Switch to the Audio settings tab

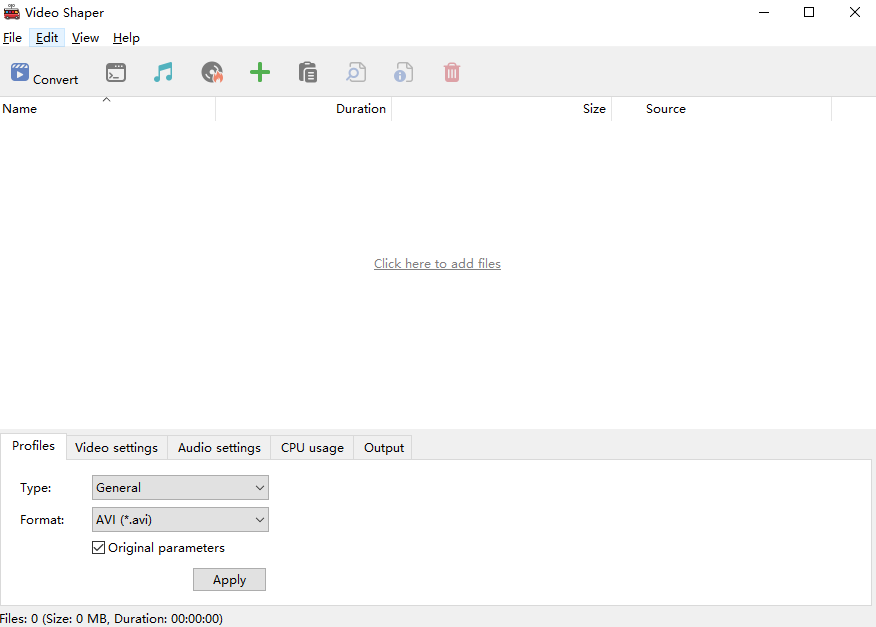coord(219,448)
